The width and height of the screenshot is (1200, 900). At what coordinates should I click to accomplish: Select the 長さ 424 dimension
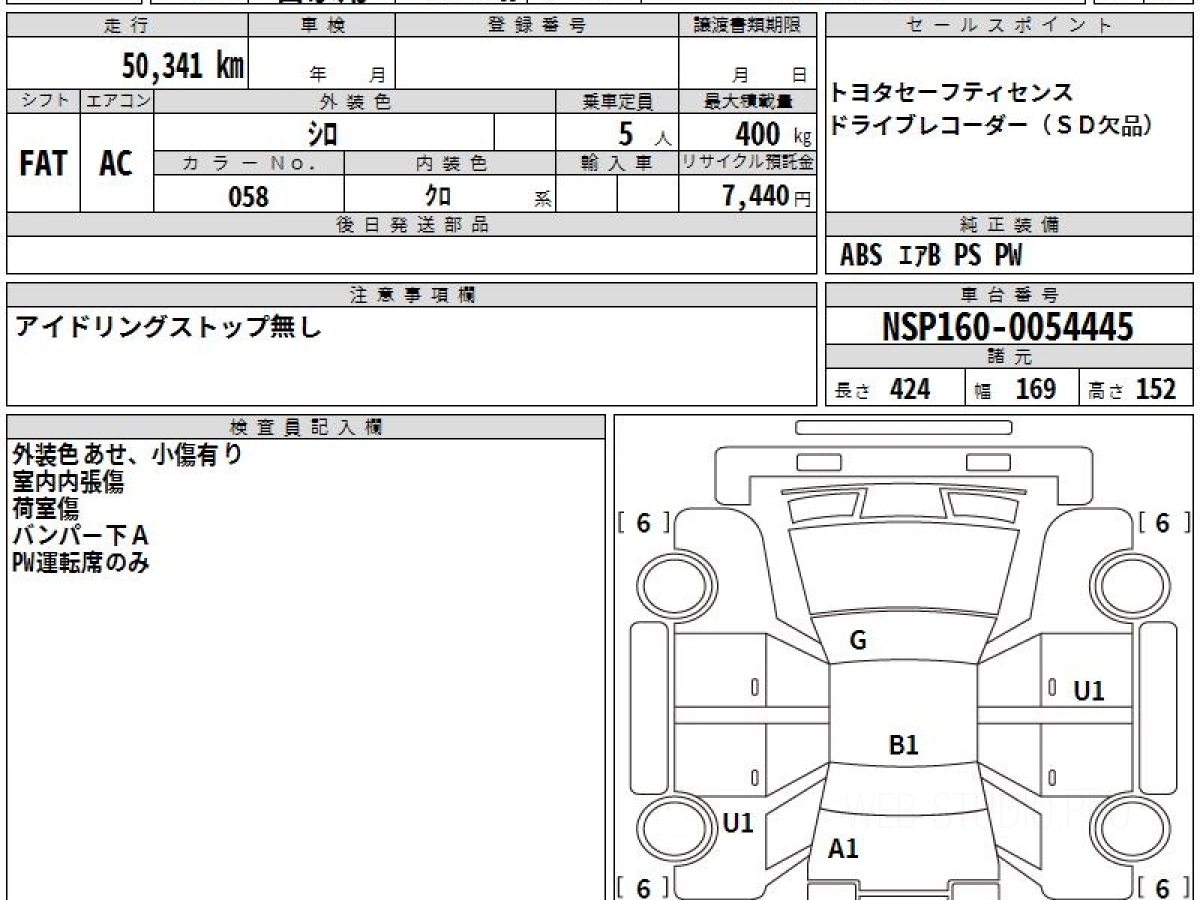pyautogui.click(x=882, y=389)
